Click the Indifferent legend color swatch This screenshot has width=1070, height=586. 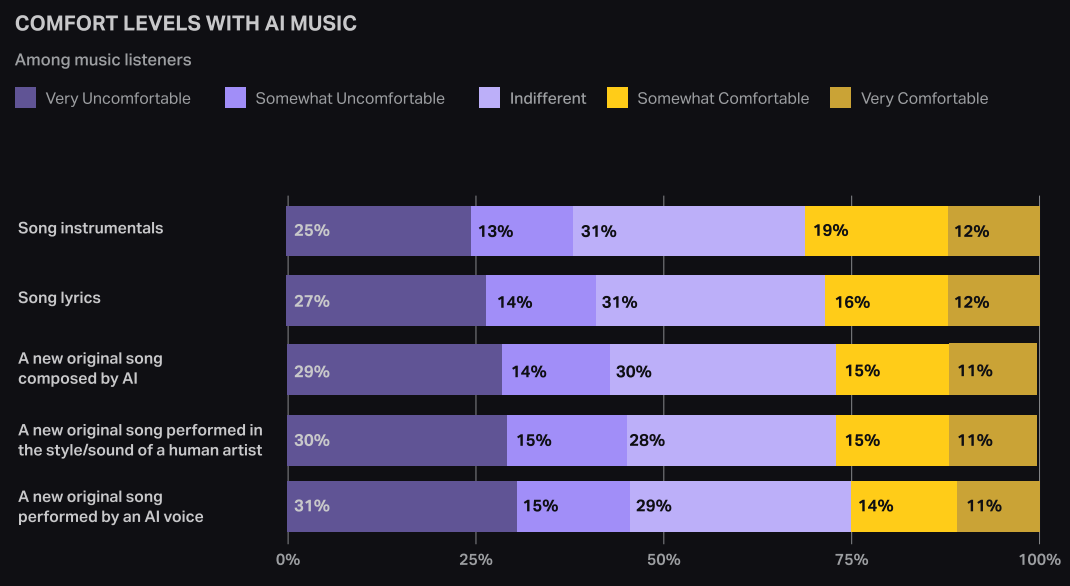point(490,98)
